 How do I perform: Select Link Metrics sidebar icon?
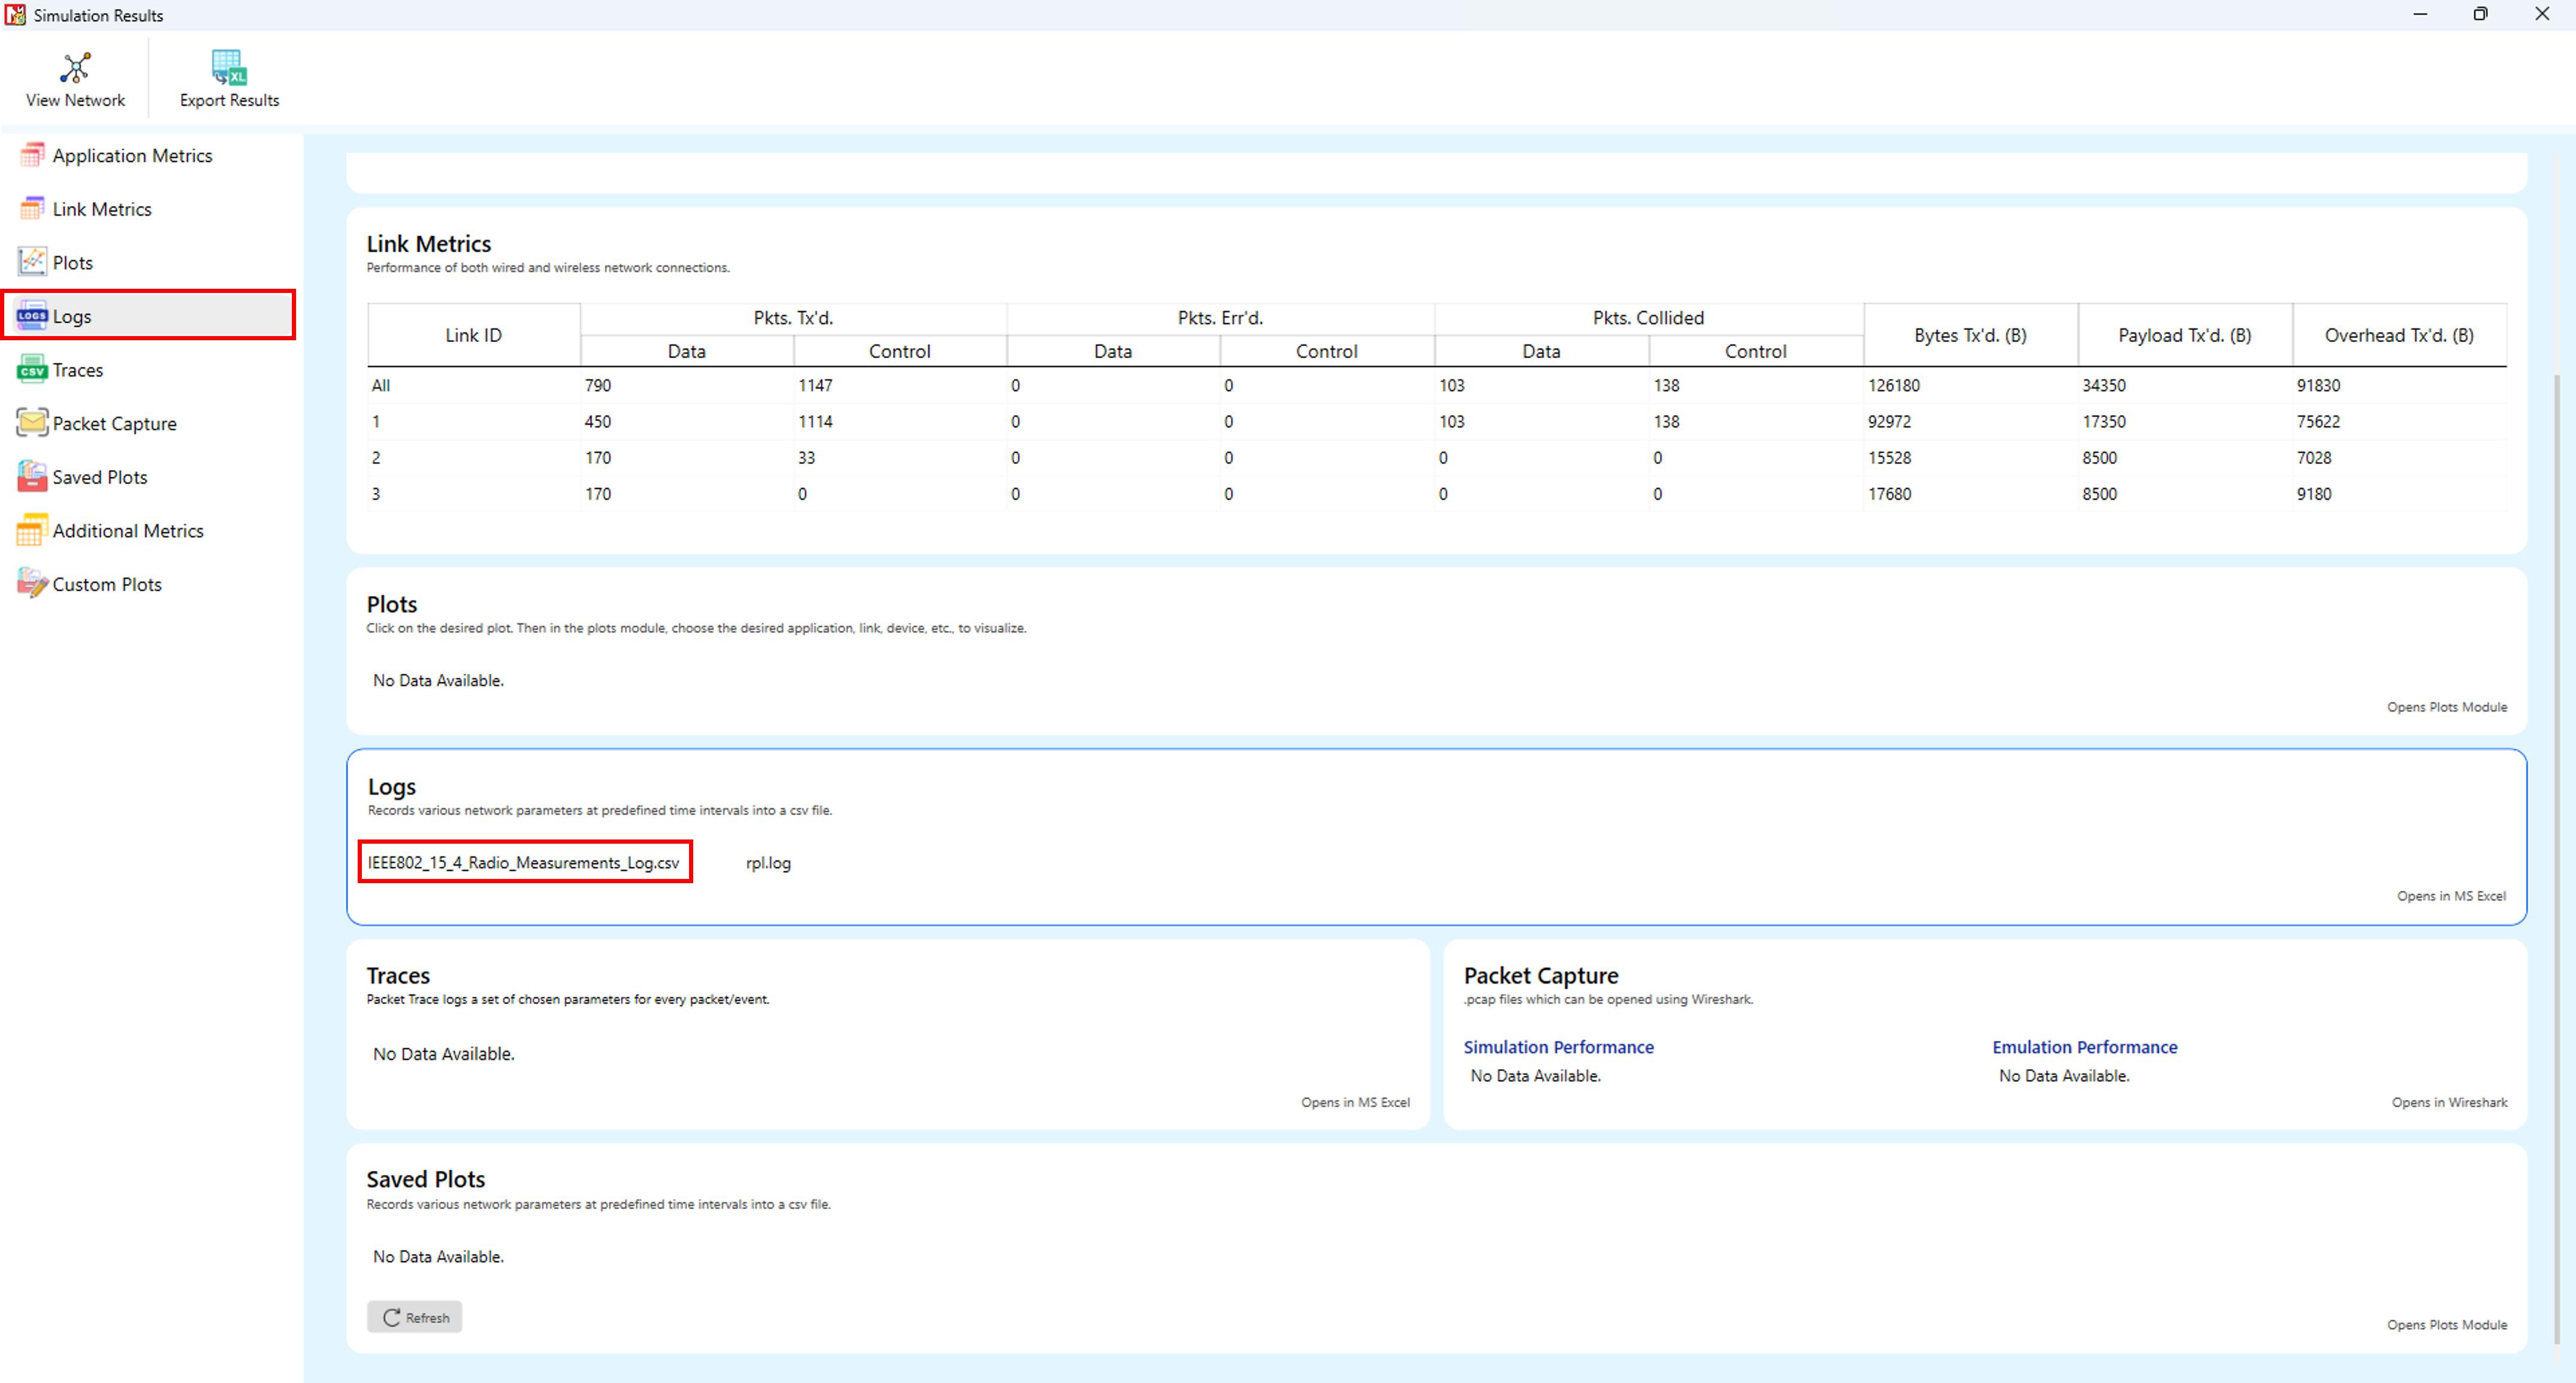pos(32,209)
